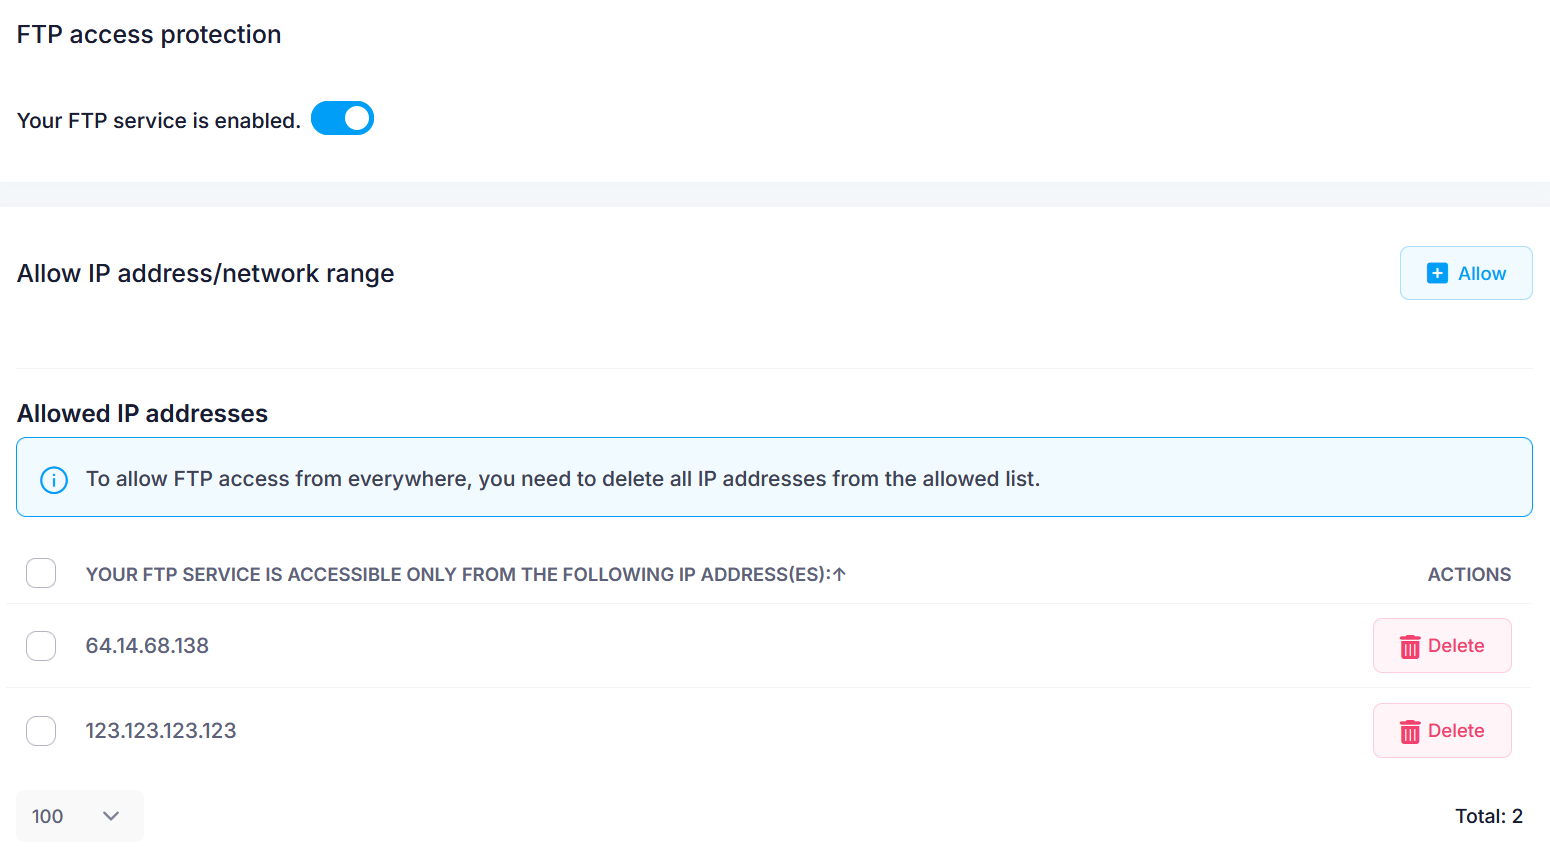Viewport: 1550px width, 850px height.
Task: Select the checkbox next to 64.14.68.138
Action: [40, 645]
